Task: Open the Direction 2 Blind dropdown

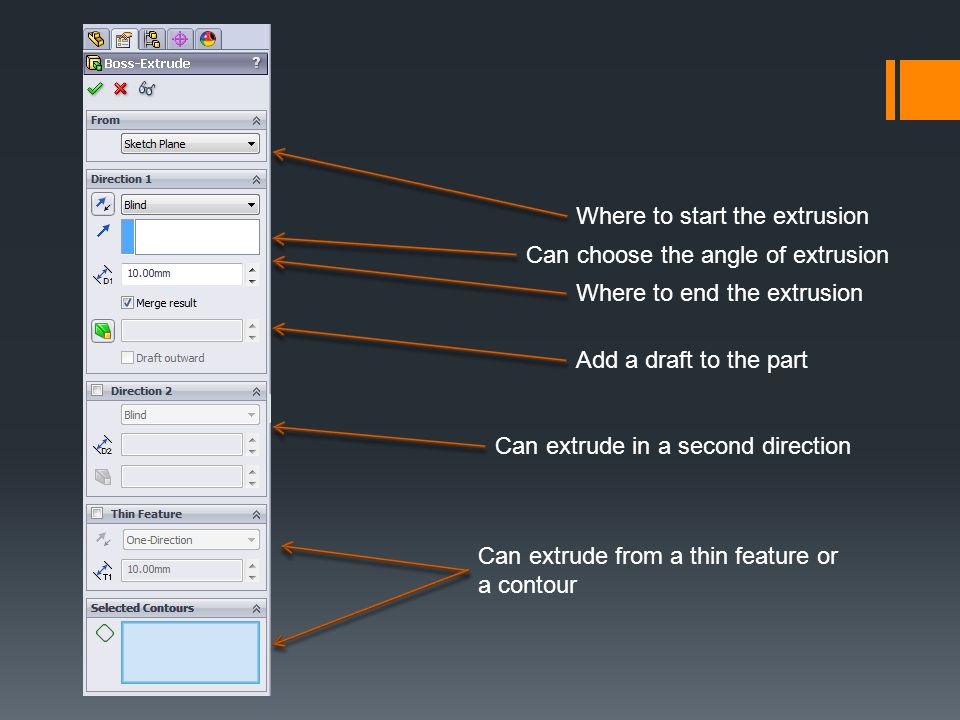Action: point(190,414)
